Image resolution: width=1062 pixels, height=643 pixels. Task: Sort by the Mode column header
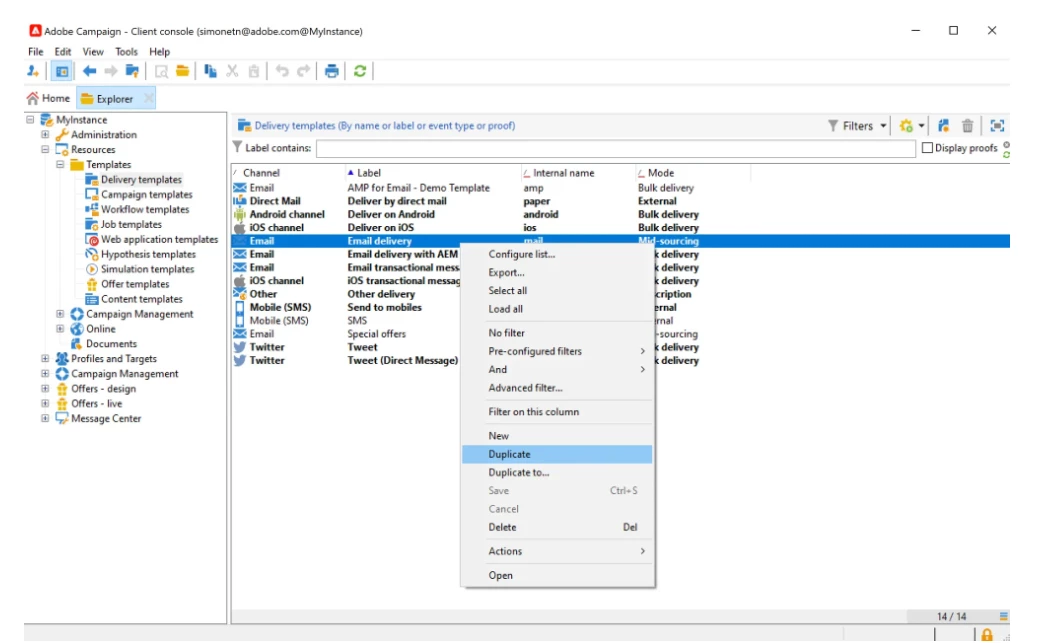[x=692, y=173]
